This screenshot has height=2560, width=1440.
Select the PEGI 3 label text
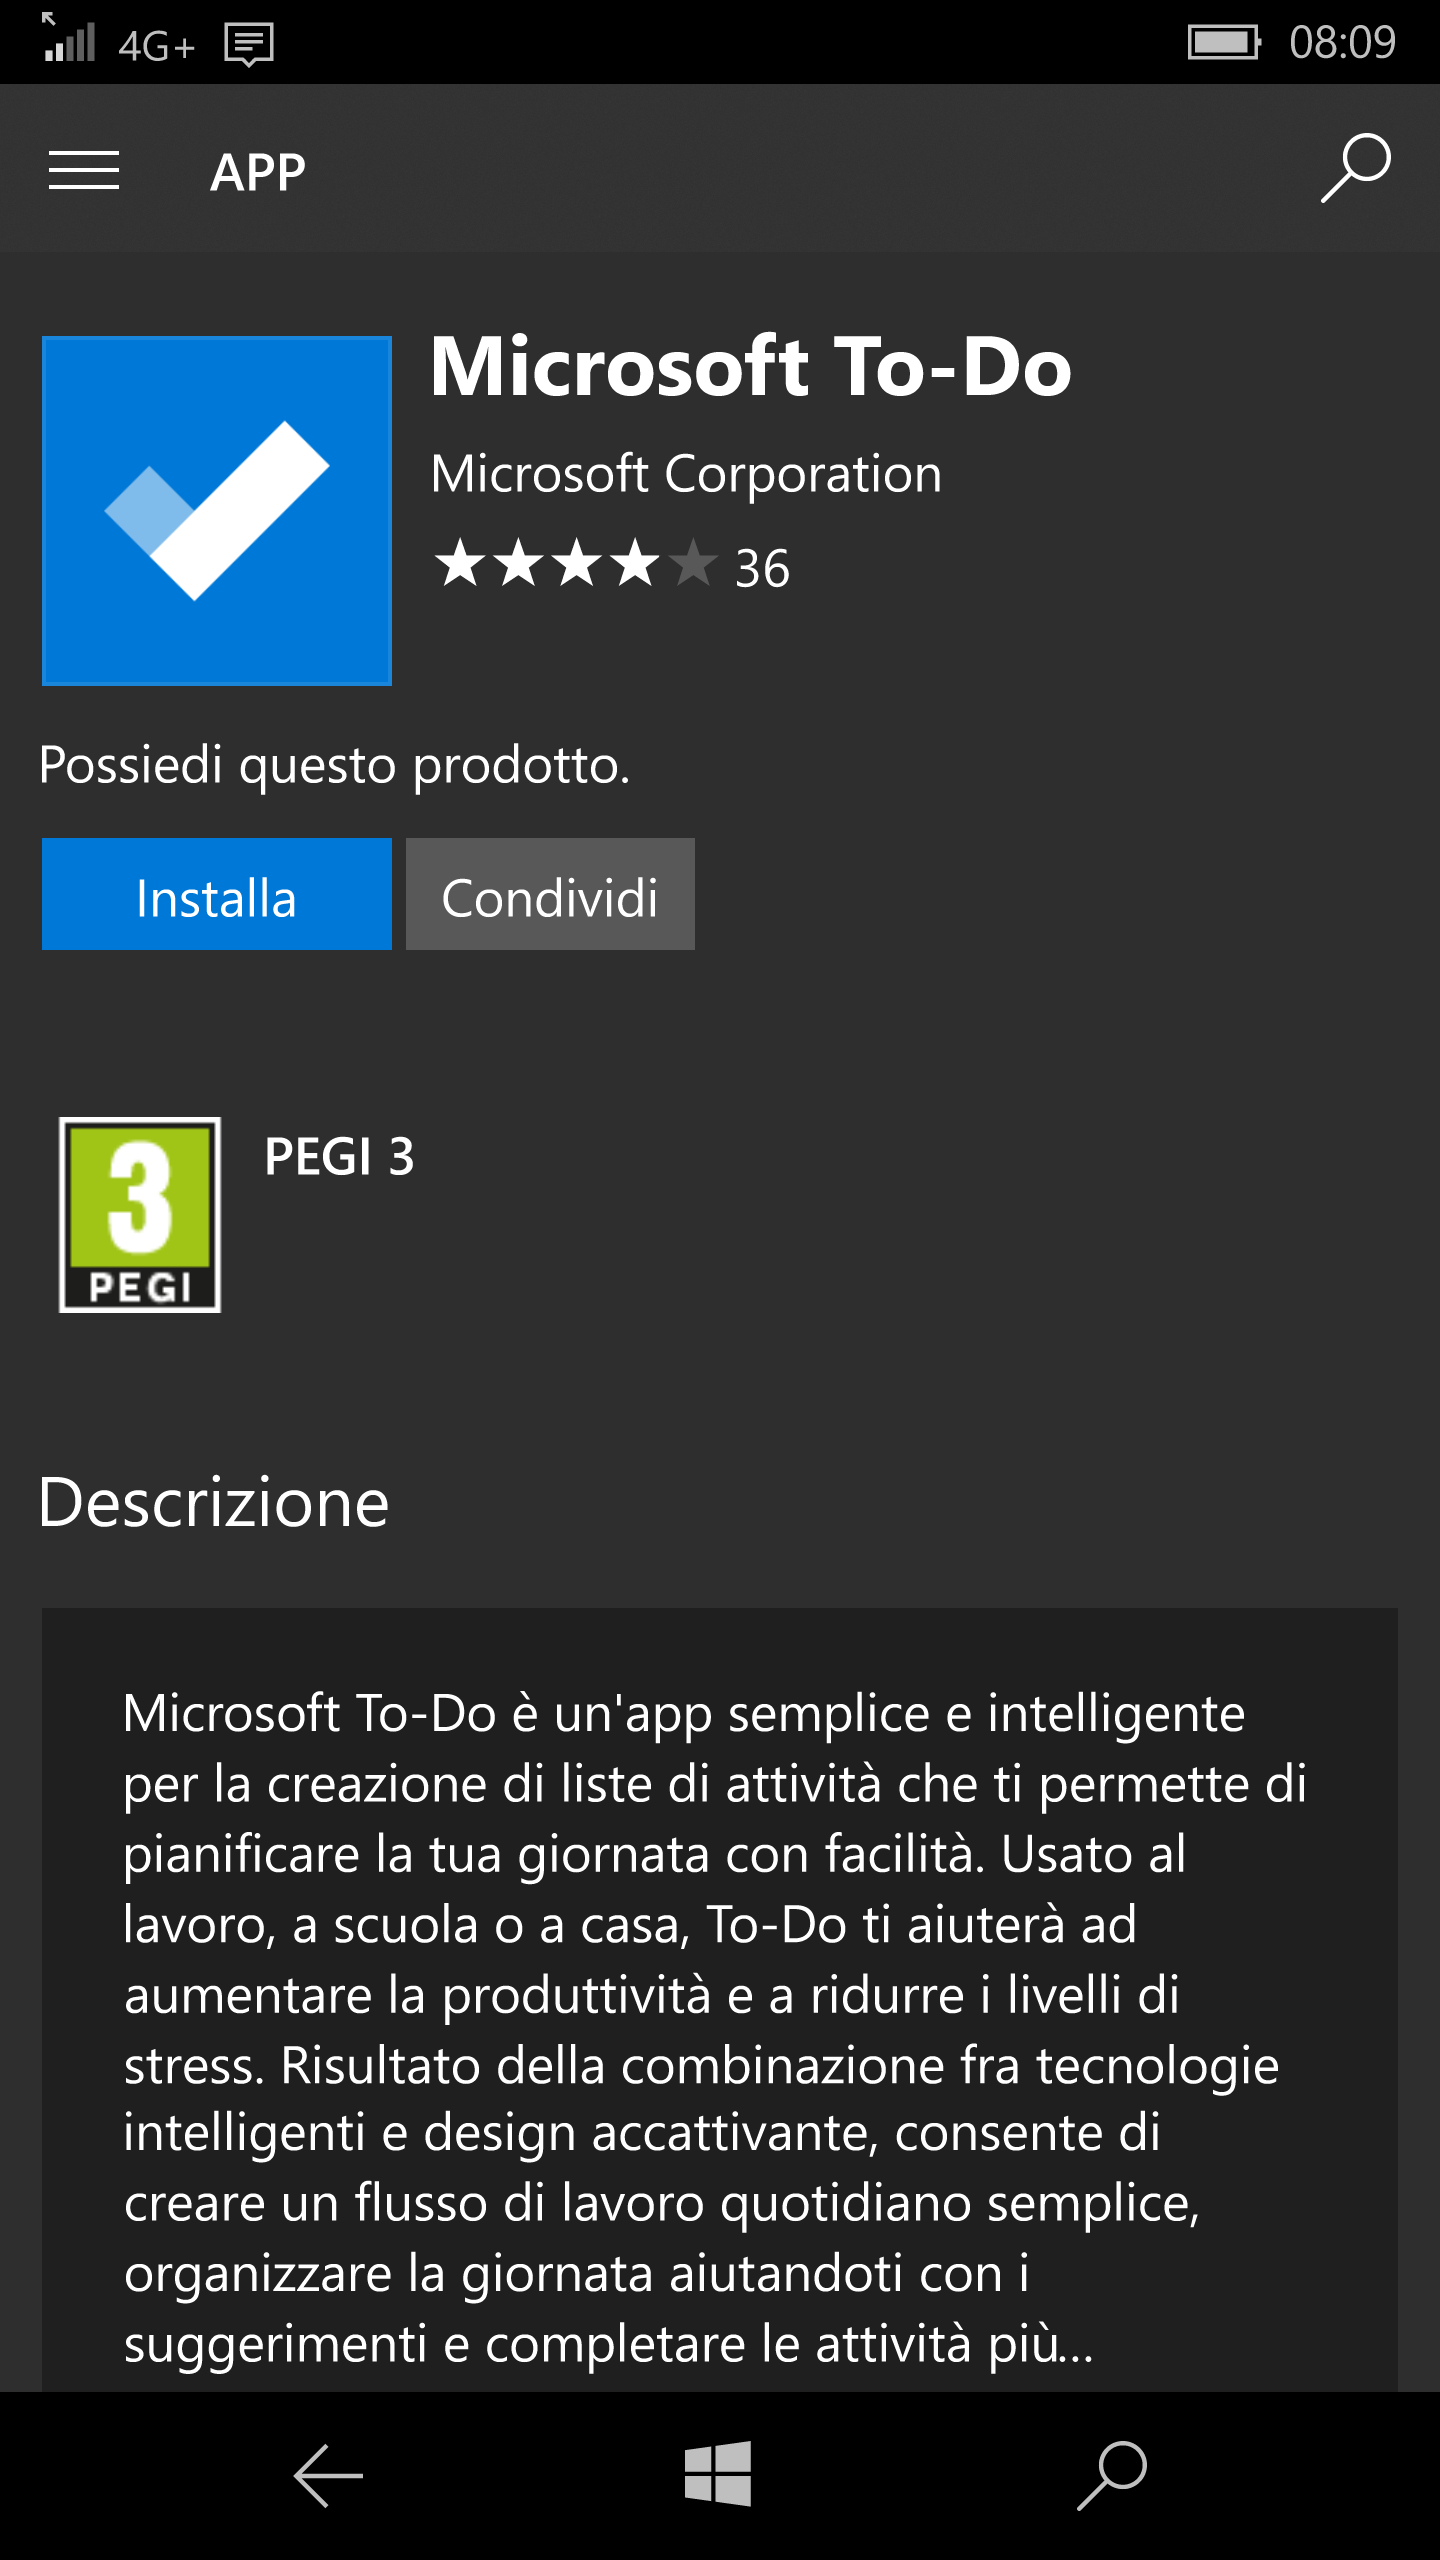[x=339, y=1157]
